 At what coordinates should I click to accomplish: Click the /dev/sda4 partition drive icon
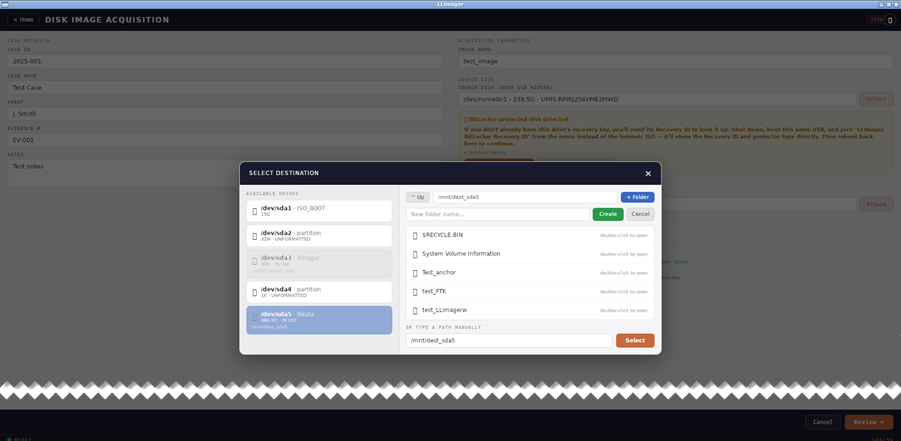point(255,292)
